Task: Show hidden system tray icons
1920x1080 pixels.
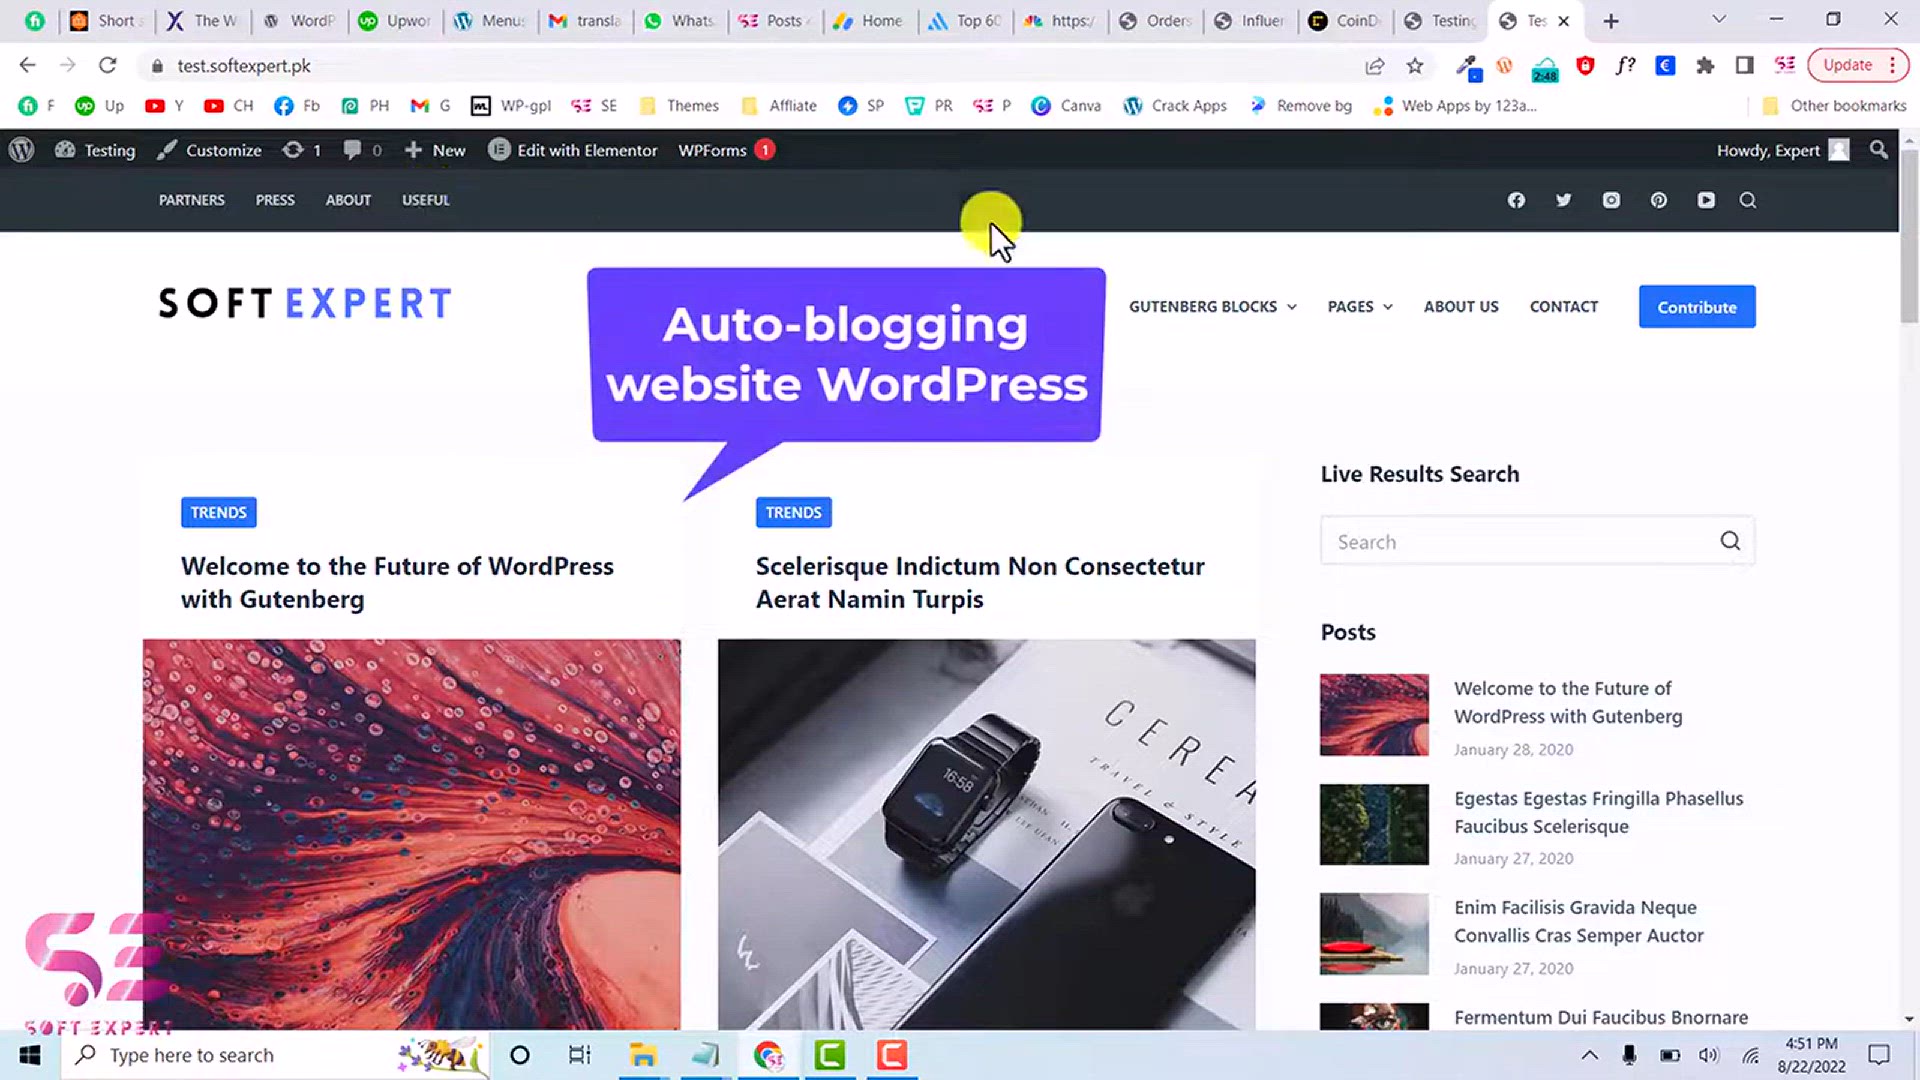Action: (x=1589, y=1055)
